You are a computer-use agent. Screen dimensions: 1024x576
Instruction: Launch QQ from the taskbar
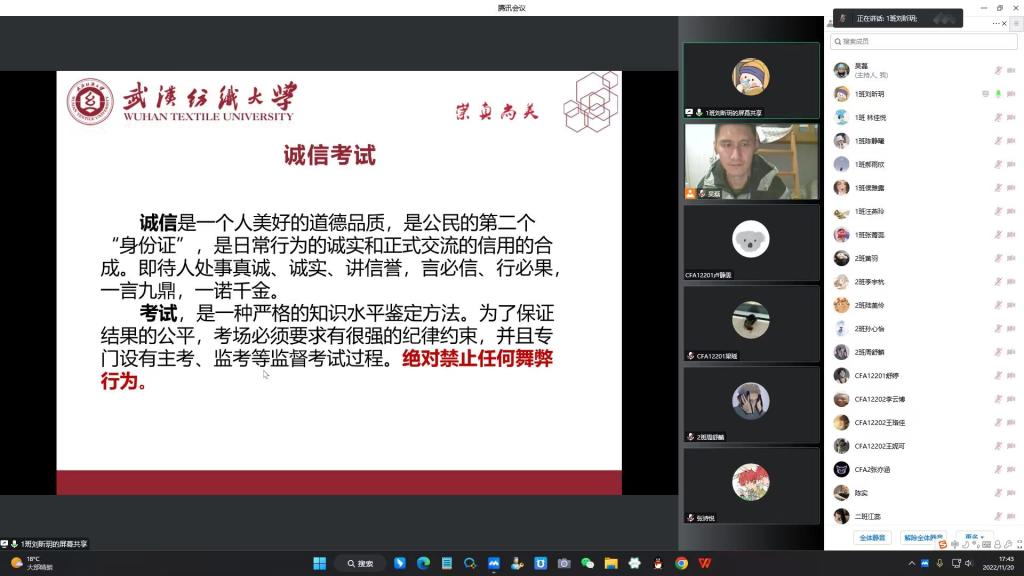coord(658,563)
